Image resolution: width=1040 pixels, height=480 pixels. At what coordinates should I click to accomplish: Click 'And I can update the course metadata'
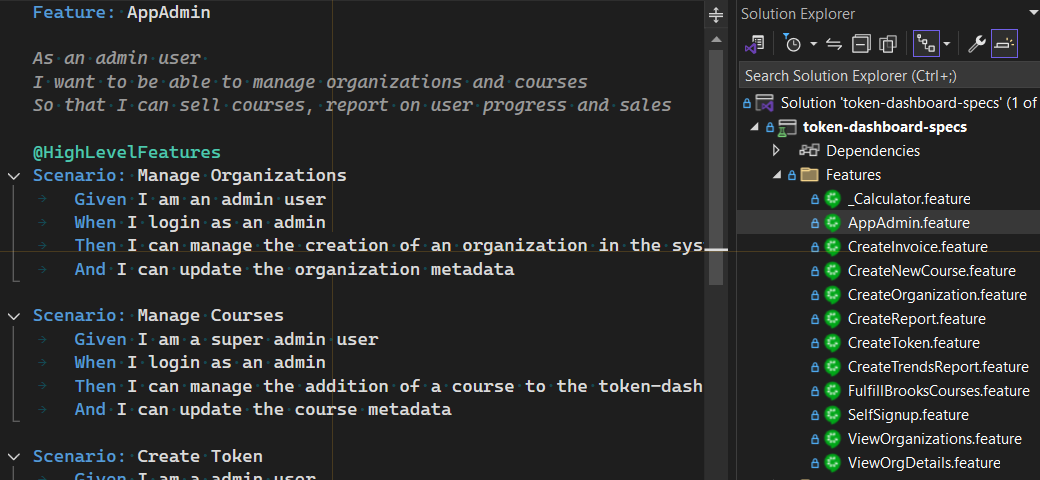263,409
